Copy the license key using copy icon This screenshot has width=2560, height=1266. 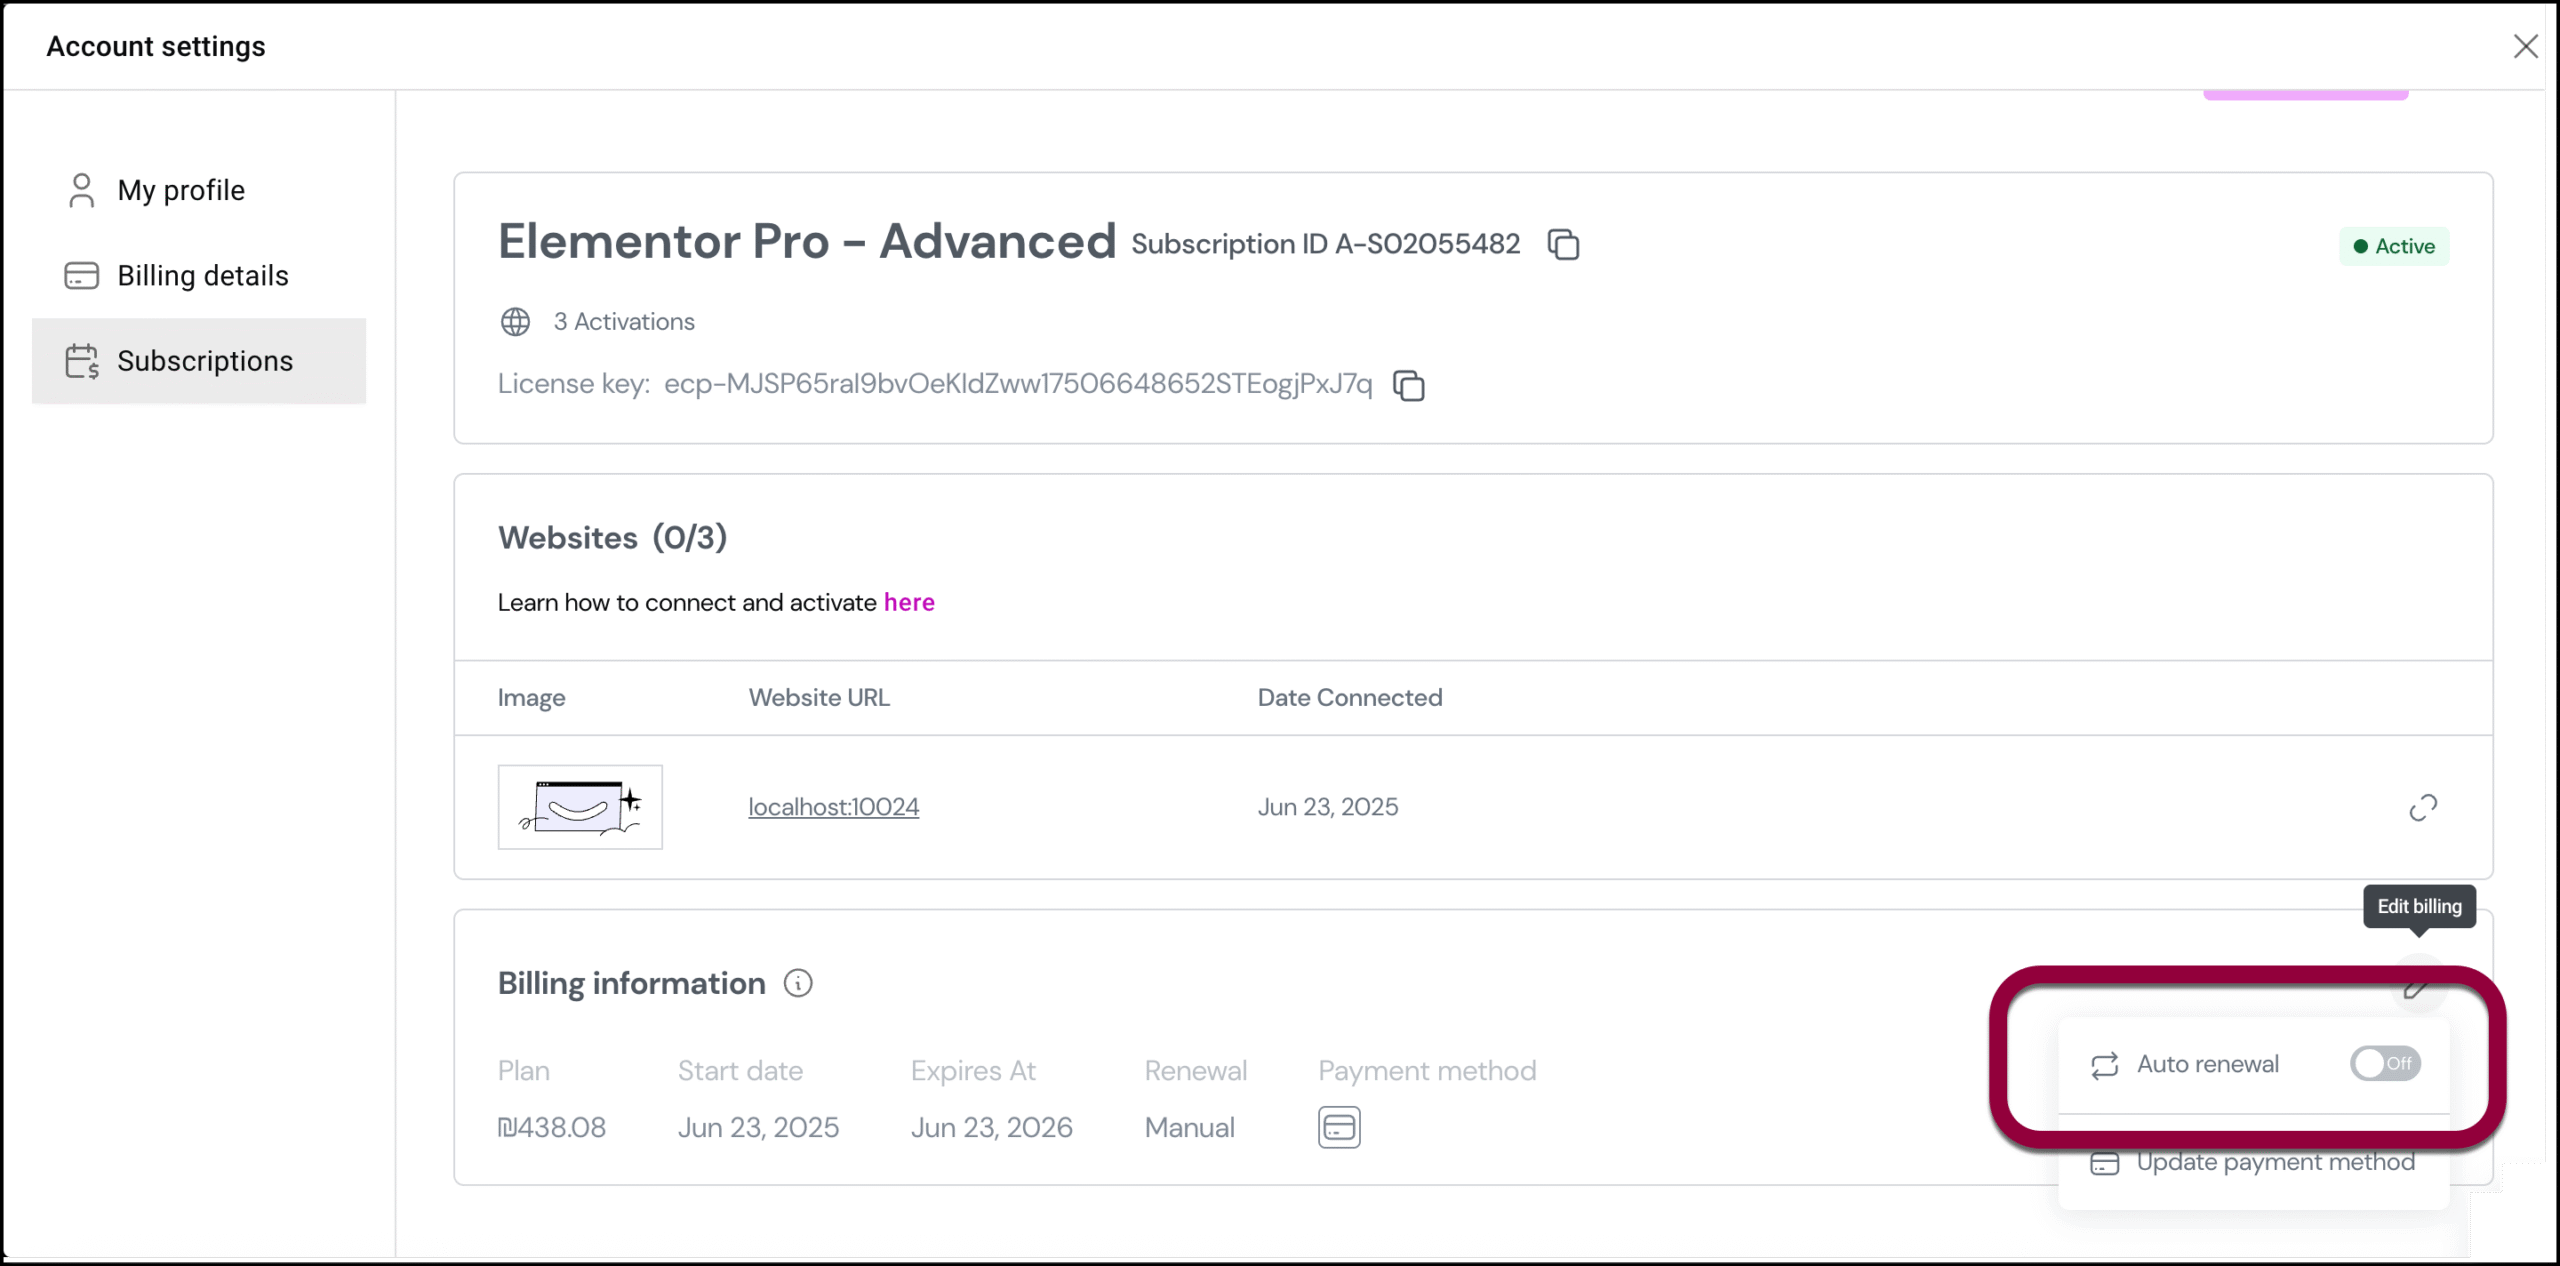1409,385
